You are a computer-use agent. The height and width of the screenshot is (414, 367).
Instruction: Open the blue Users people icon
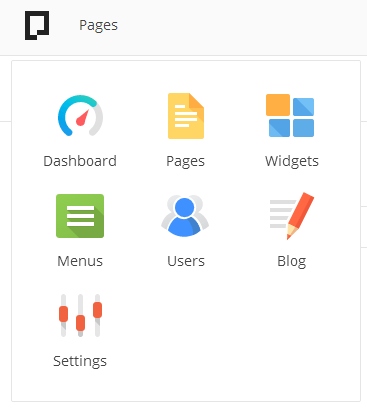point(185,216)
